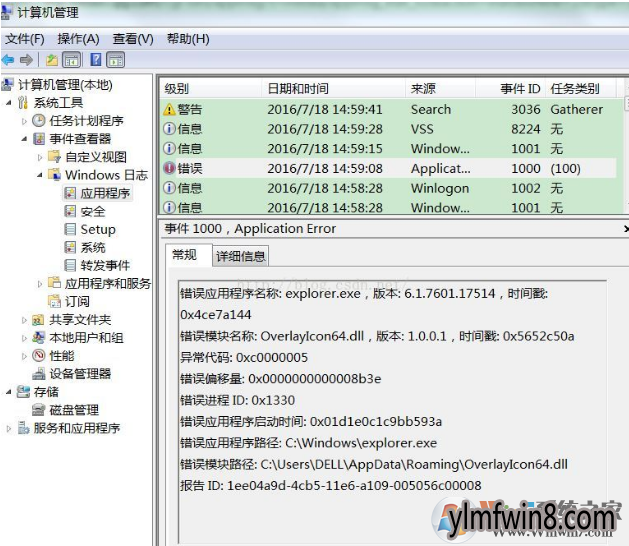
Task: Click the Forward arrow toolbar icon
Action: point(26,60)
